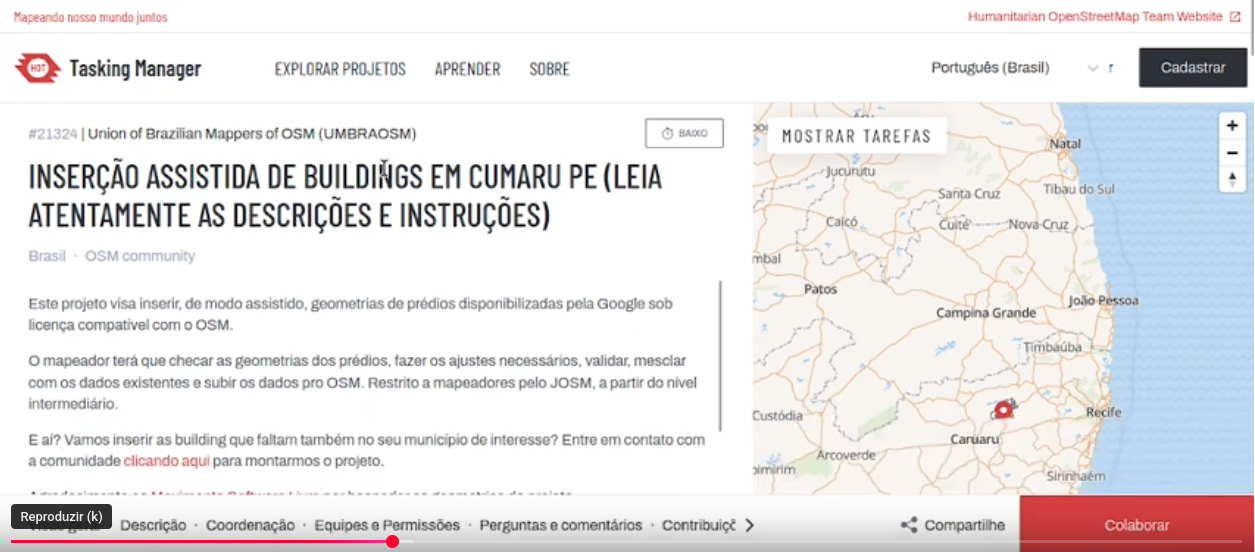Go to the Sobre page
This screenshot has width=1255, height=552.
(x=549, y=69)
